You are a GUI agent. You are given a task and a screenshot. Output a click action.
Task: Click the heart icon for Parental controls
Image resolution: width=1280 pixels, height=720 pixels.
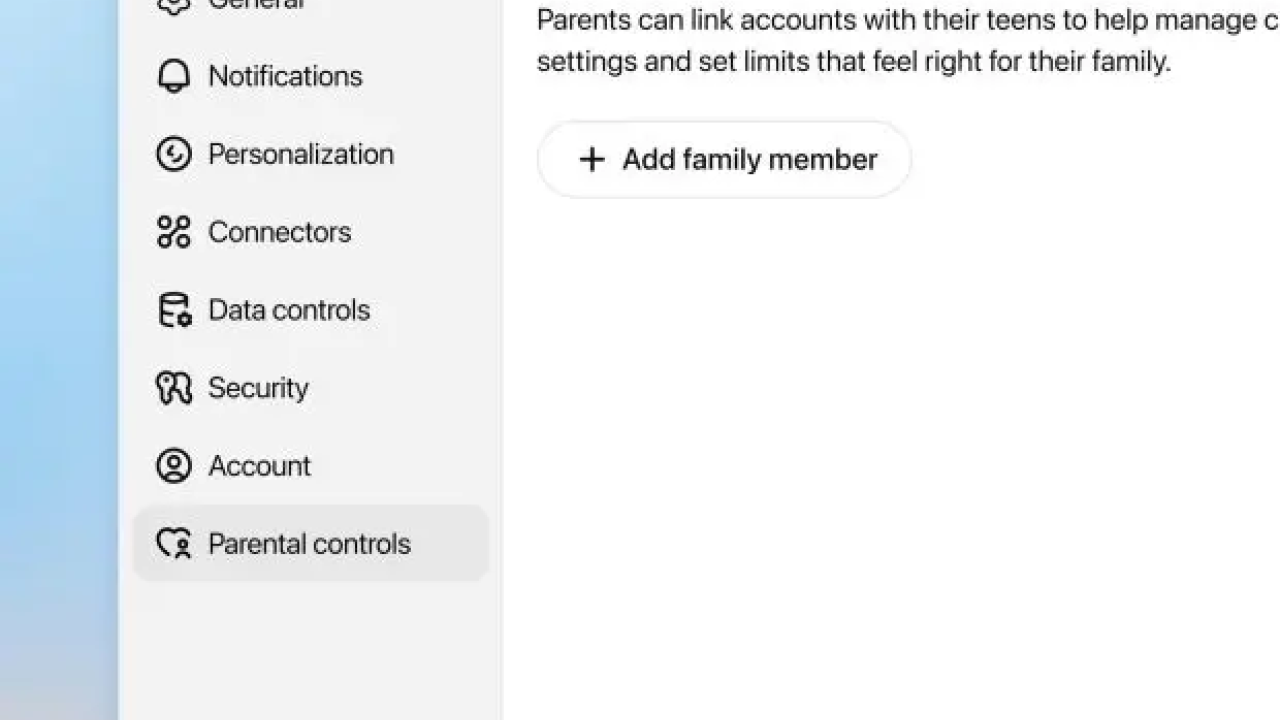point(174,544)
